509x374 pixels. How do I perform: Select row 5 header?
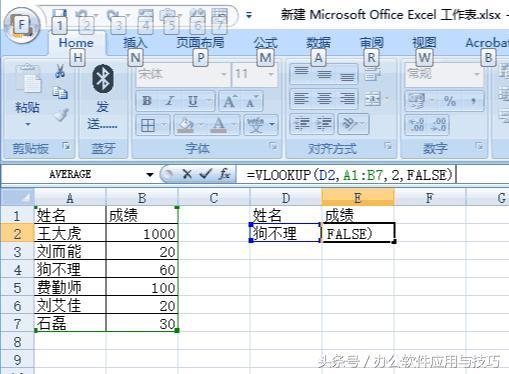[x=17, y=287]
